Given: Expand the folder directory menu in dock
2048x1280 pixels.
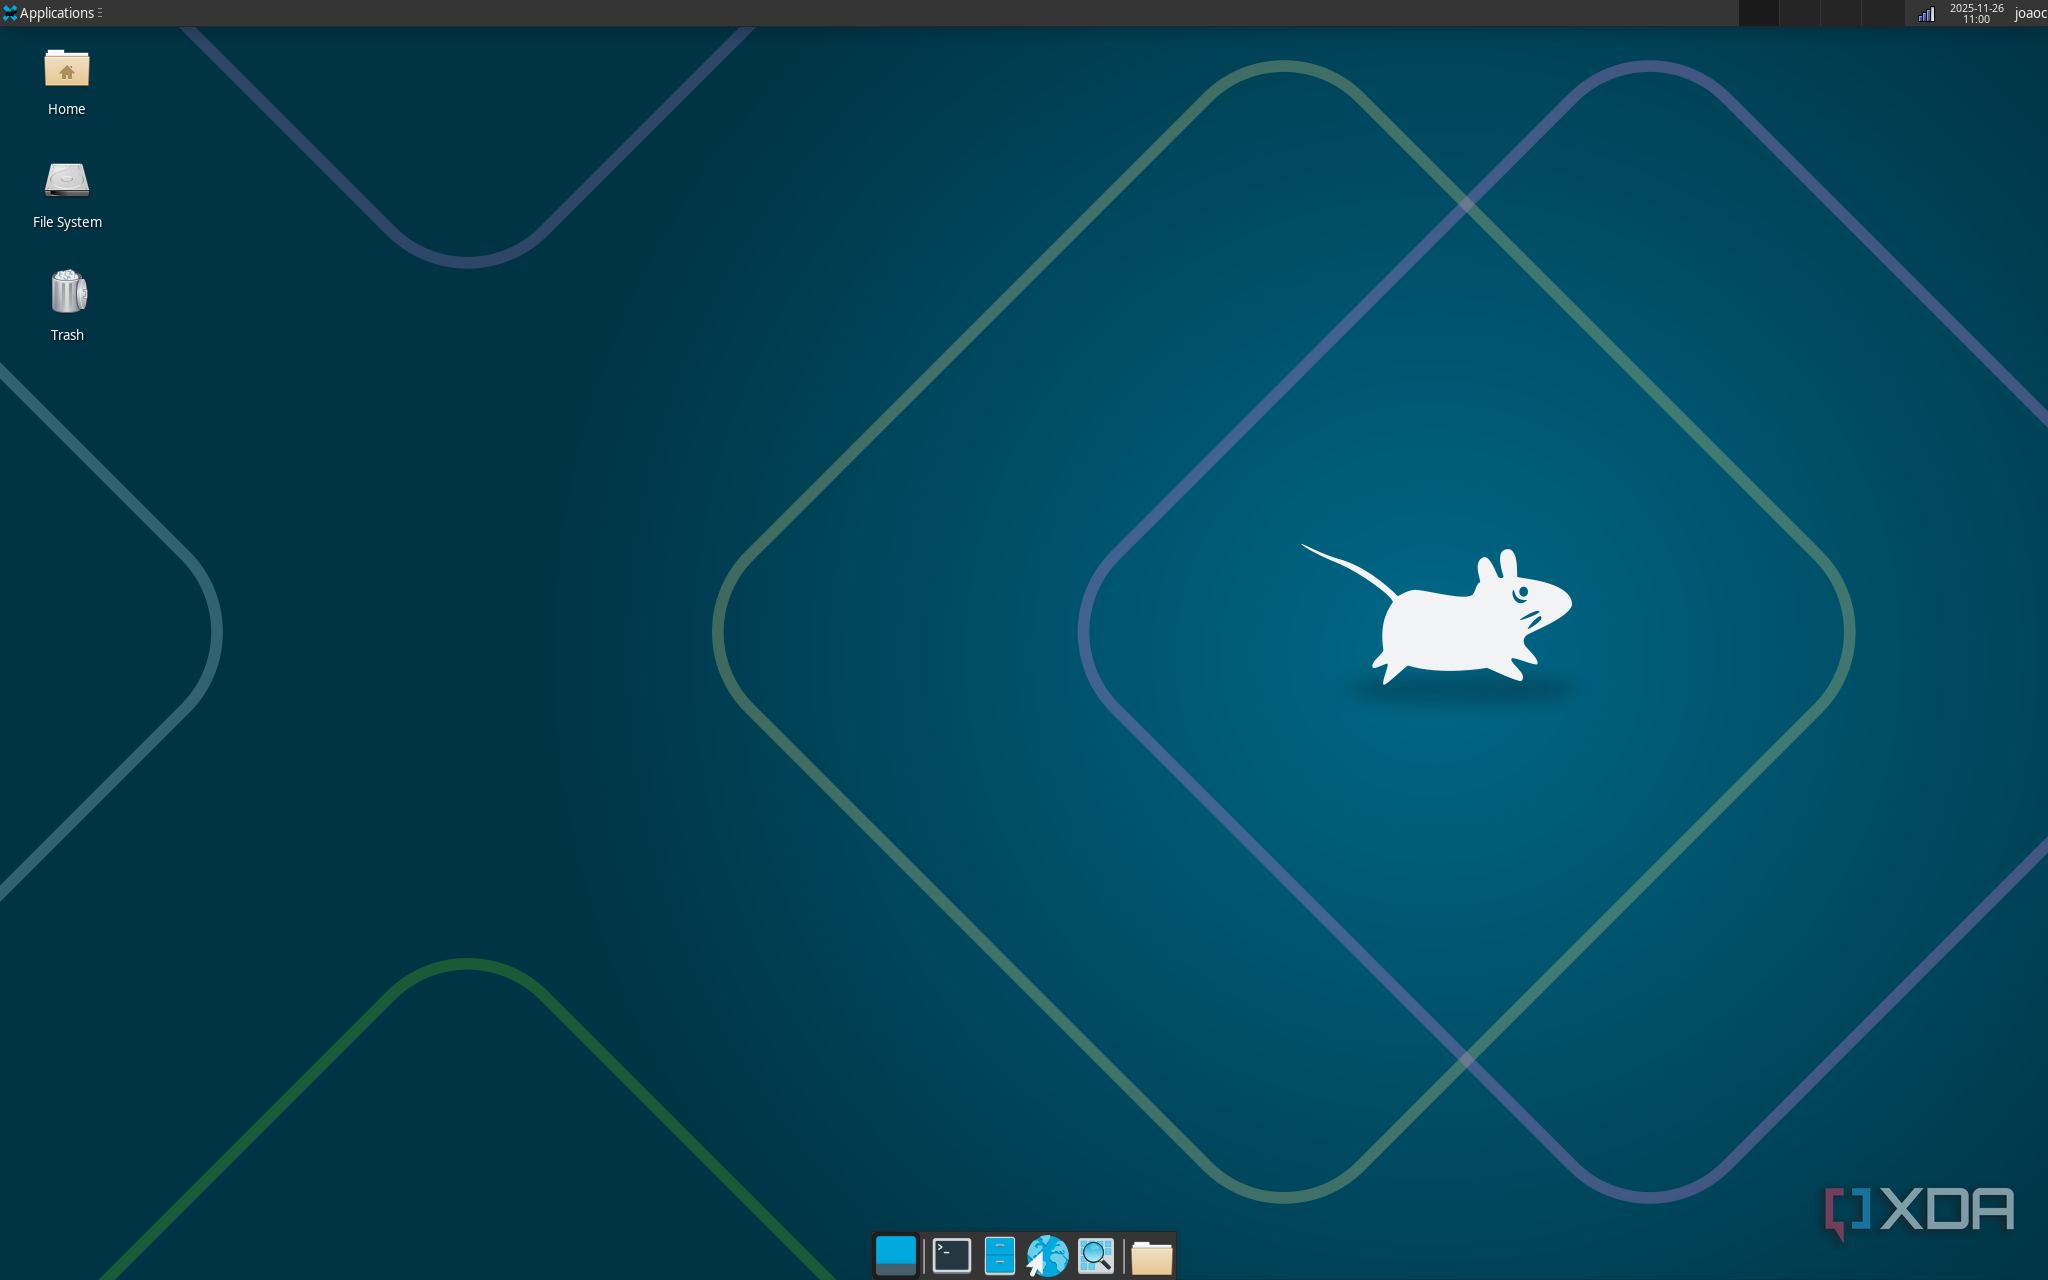Looking at the screenshot, I should (x=1151, y=1258).
